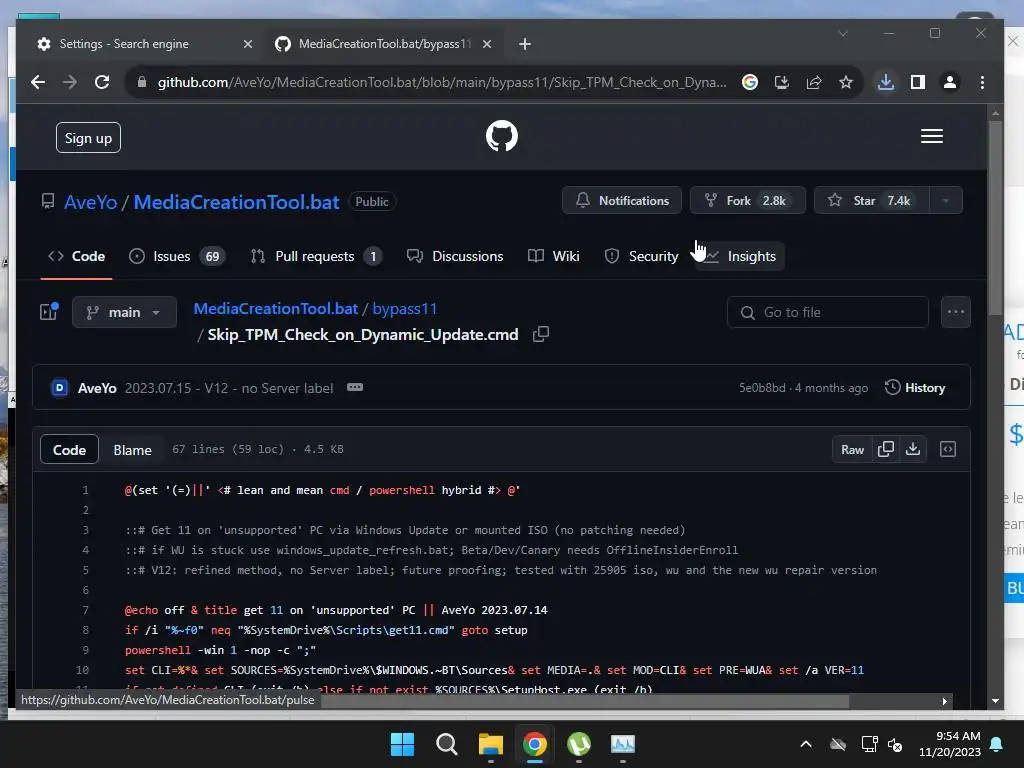The image size is (1024, 768).
Task: Share this page icon
Action: 814,82
